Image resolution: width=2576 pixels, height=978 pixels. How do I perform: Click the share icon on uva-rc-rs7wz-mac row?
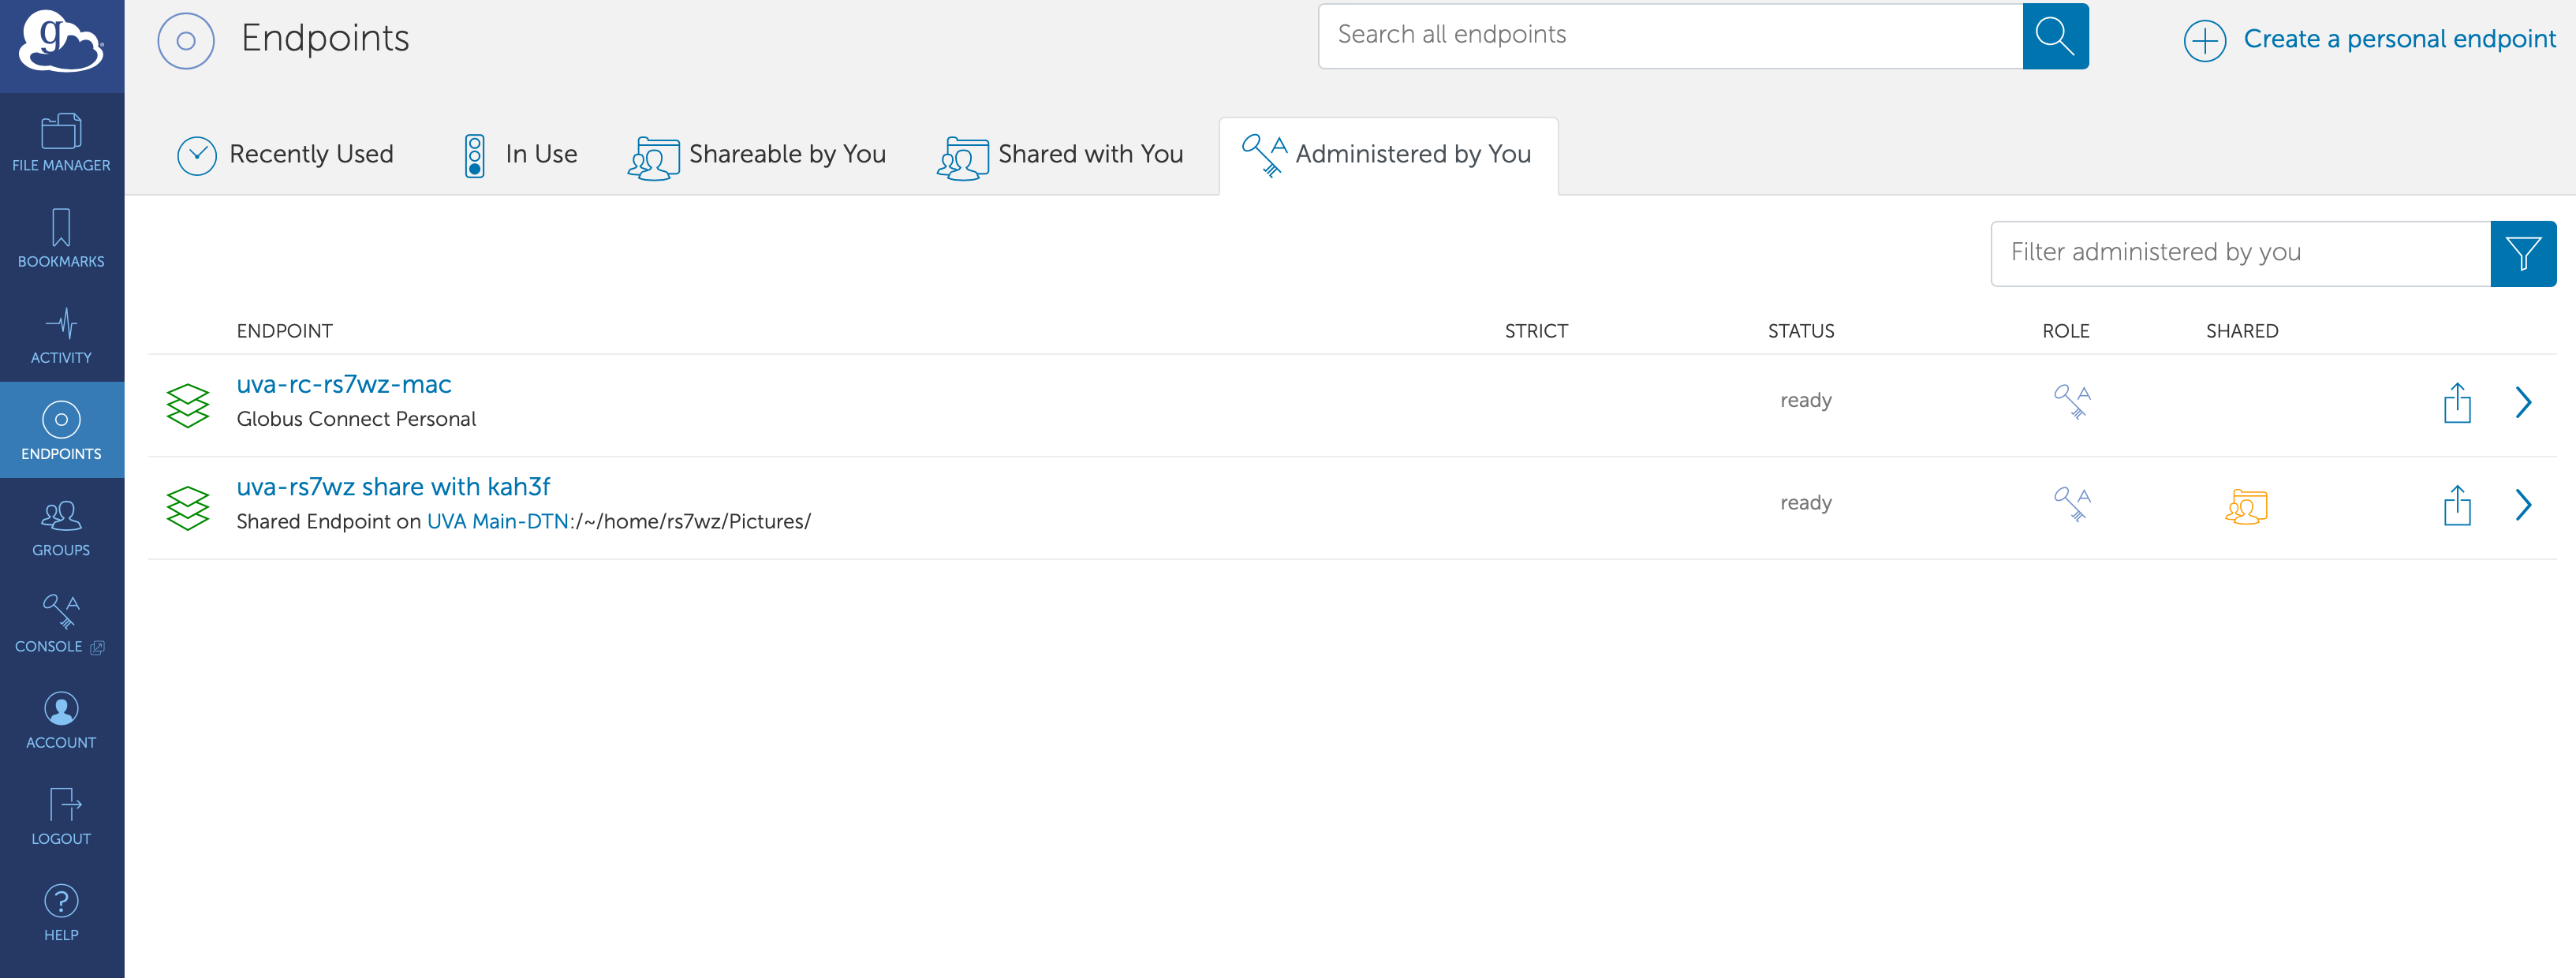(2457, 402)
